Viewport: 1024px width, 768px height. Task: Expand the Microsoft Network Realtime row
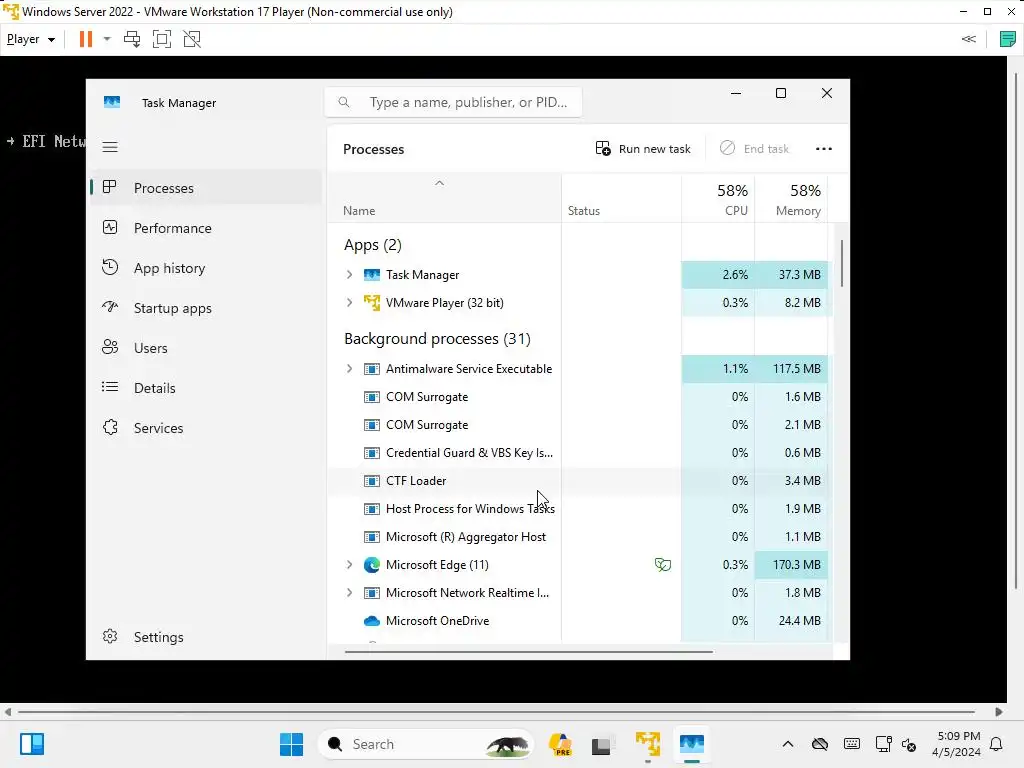[349, 593]
